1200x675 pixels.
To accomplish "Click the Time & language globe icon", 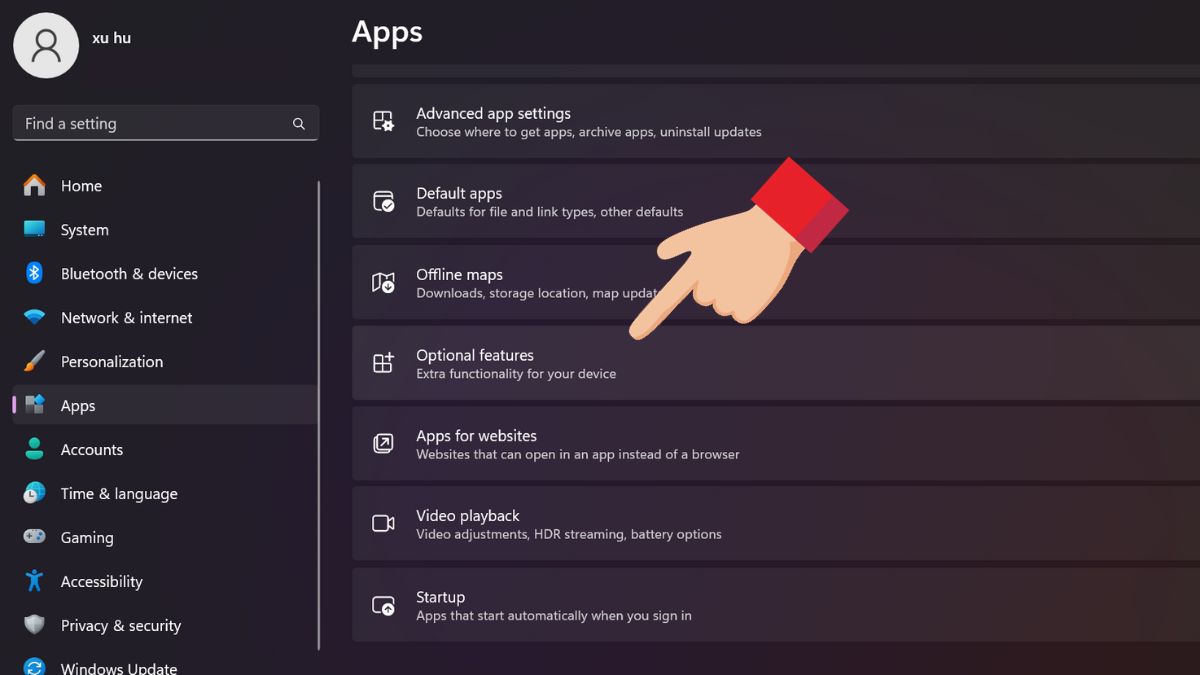I will [x=34, y=493].
